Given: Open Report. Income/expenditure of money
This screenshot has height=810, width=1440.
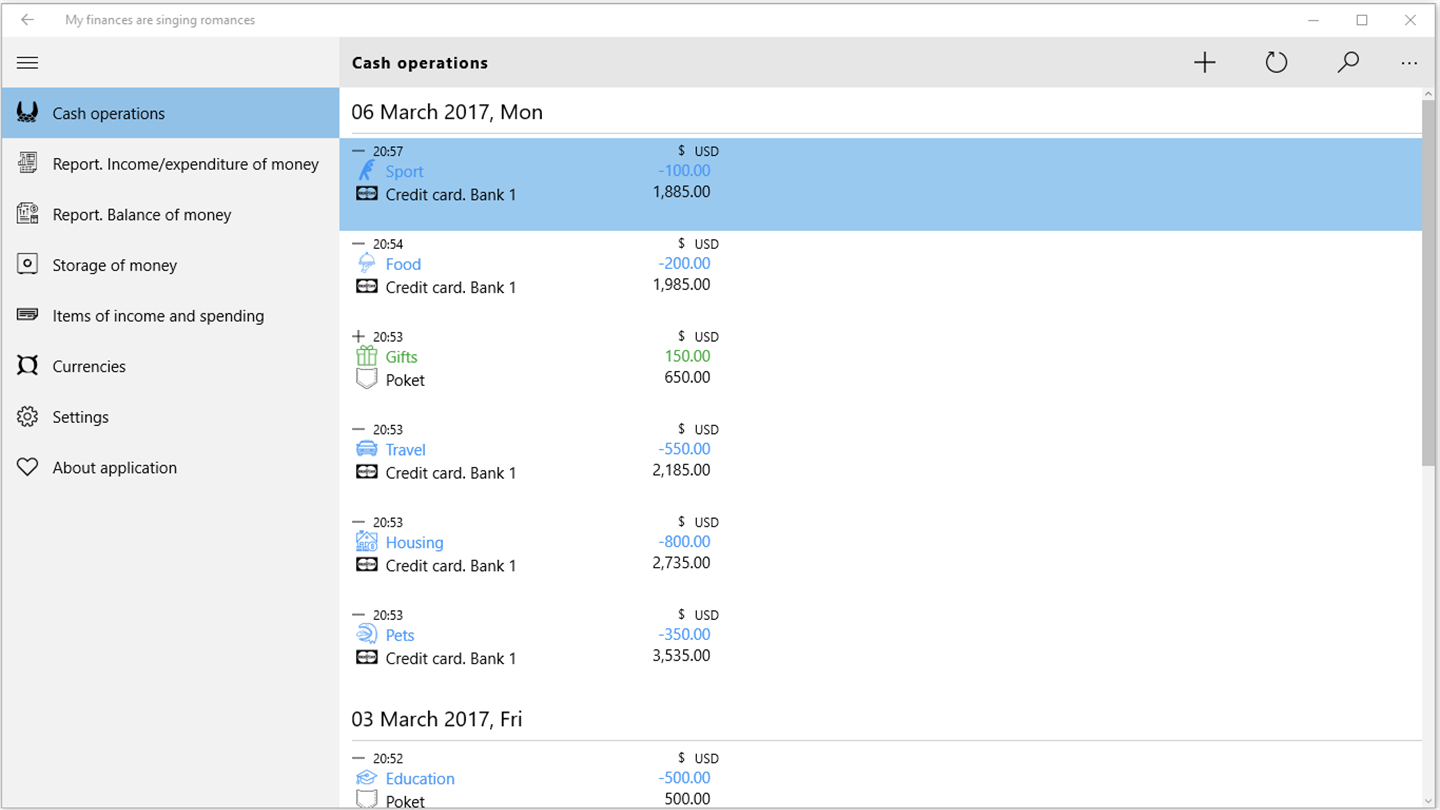Looking at the screenshot, I should [185, 164].
